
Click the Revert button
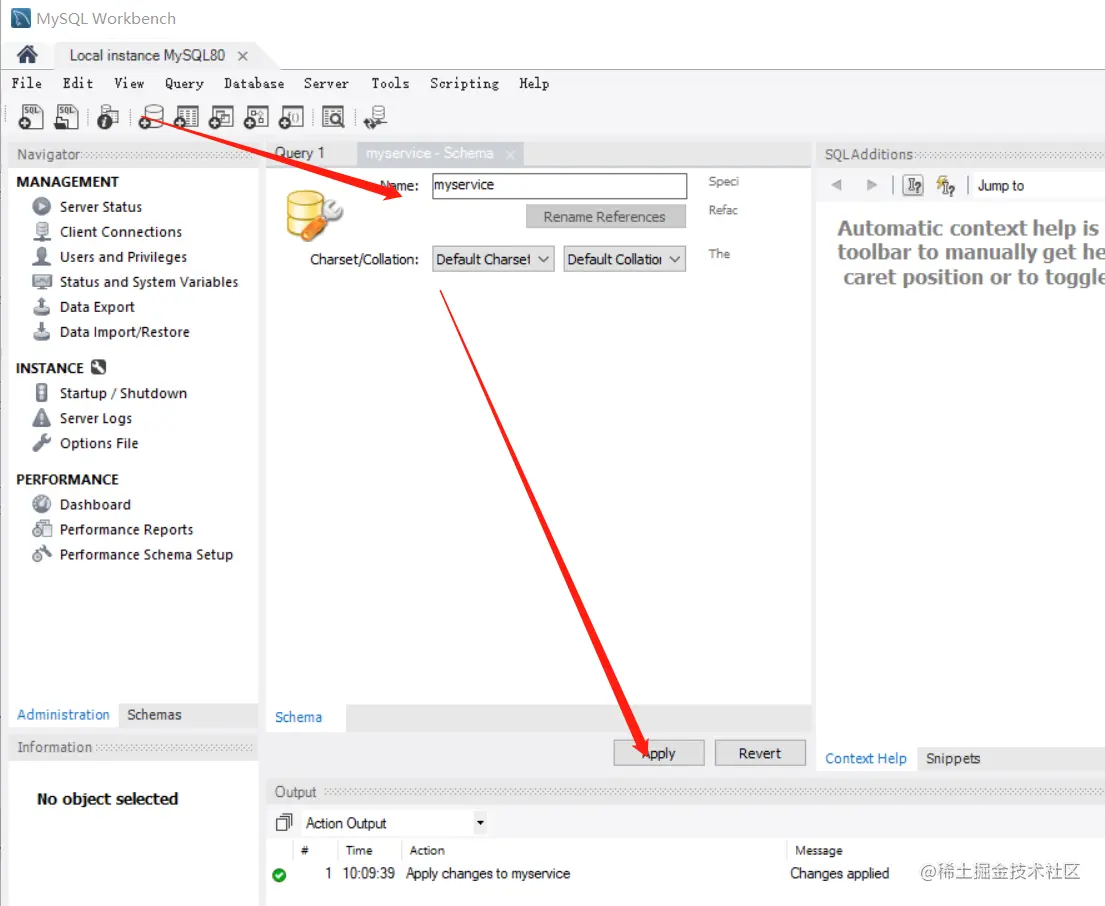pyautogui.click(x=760, y=753)
